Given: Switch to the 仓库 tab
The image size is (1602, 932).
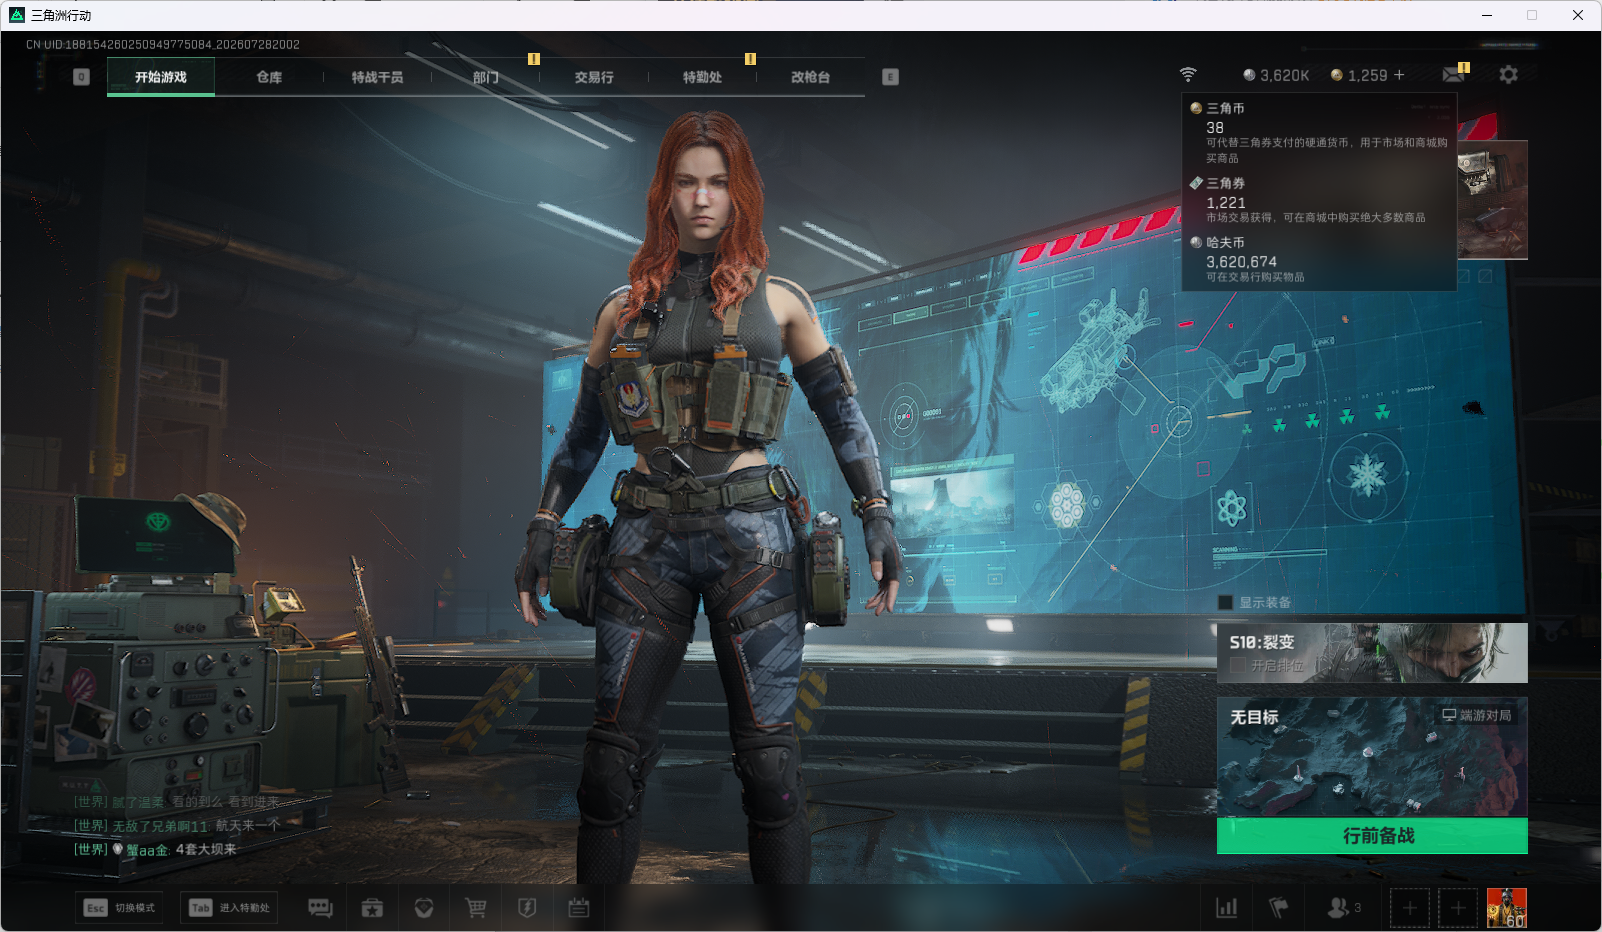Looking at the screenshot, I should click(269, 77).
